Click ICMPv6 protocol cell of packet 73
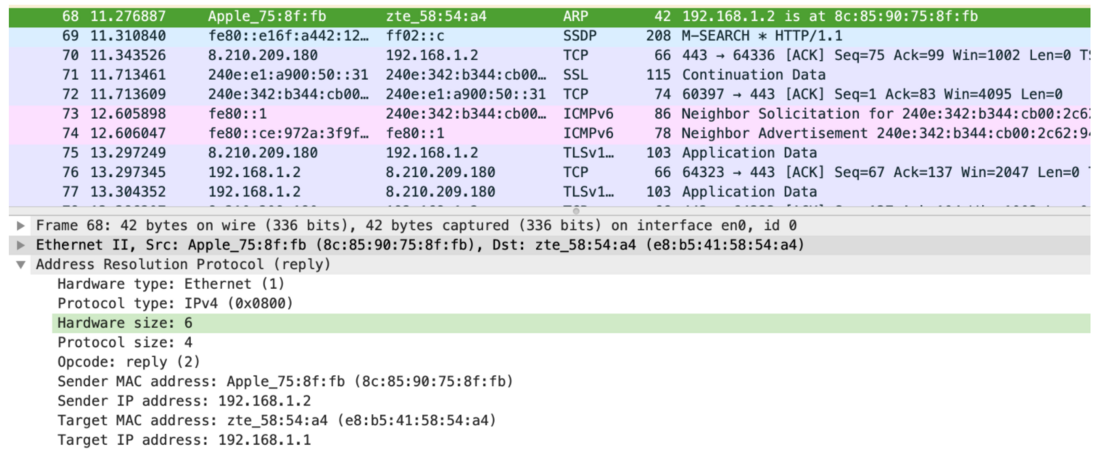1098x466 pixels. [588, 114]
